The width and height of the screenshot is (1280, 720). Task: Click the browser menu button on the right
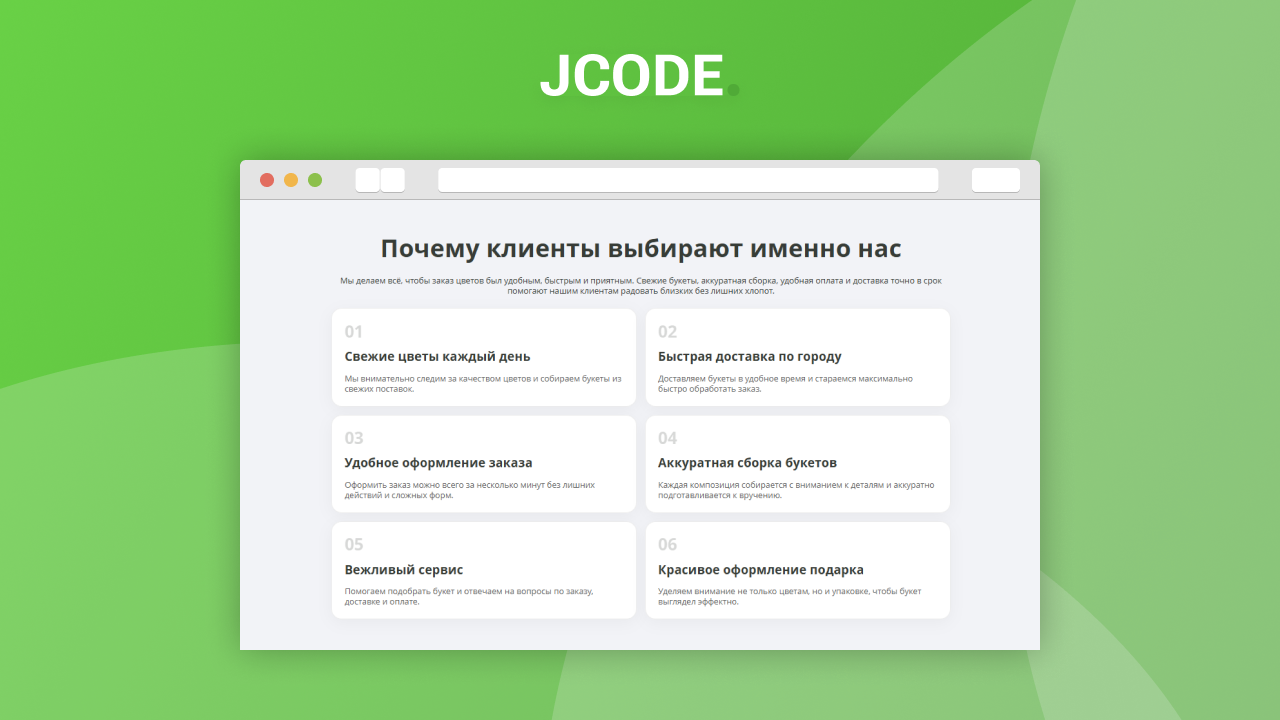996,180
